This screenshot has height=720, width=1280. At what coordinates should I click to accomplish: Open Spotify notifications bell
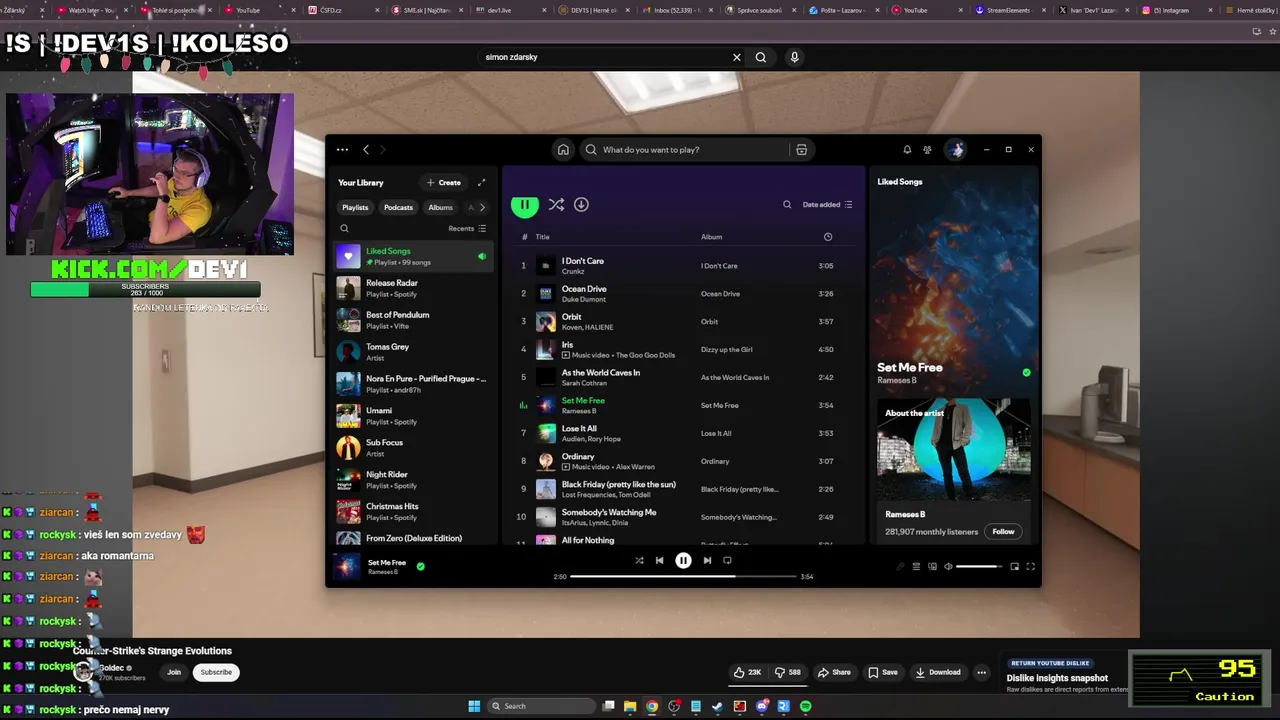[907, 150]
